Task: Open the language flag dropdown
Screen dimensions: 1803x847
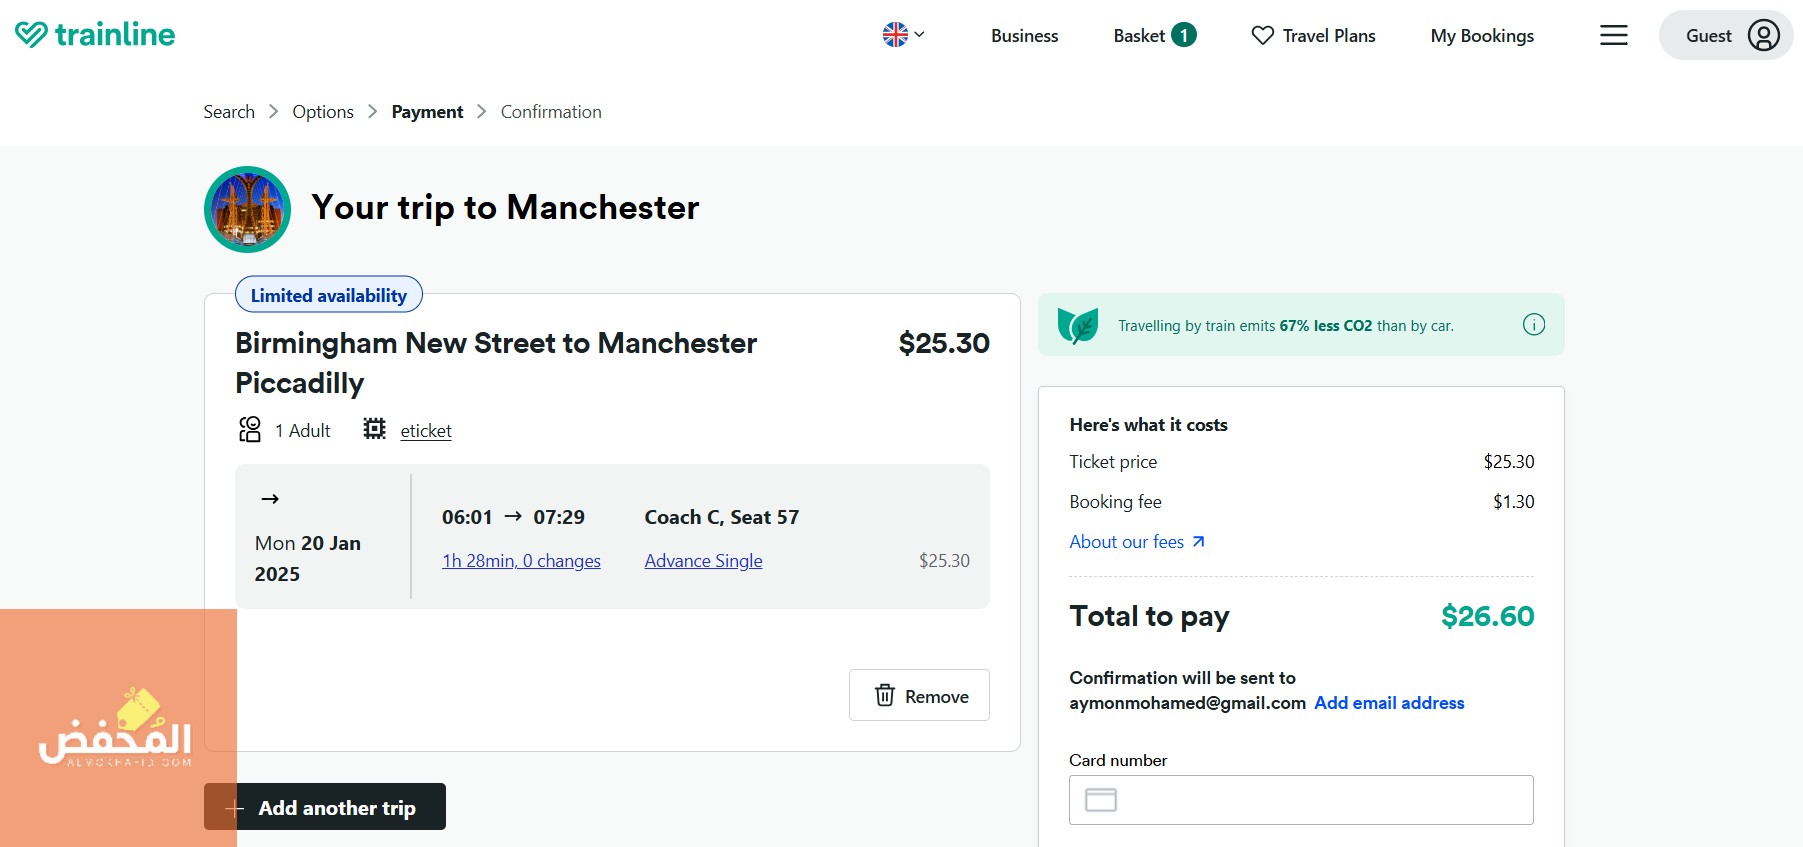Action: pyautogui.click(x=904, y=35)
